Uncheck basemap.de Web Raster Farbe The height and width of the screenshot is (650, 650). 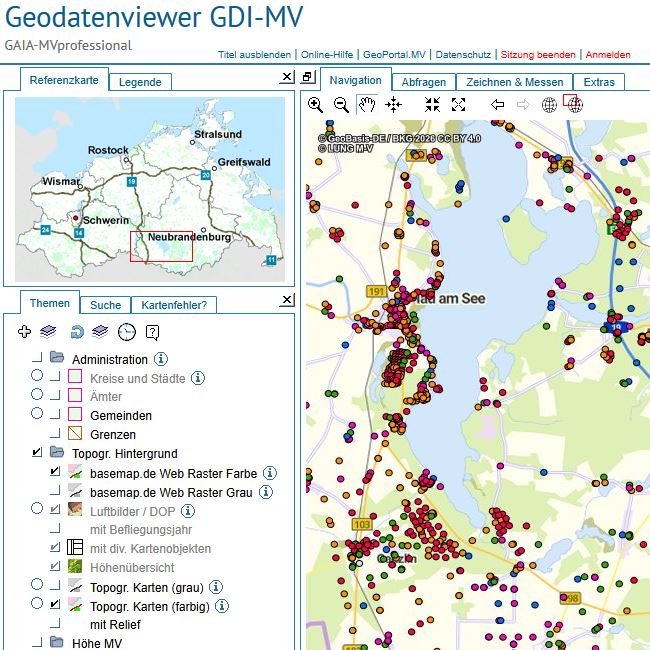click(x=55, y=471)
